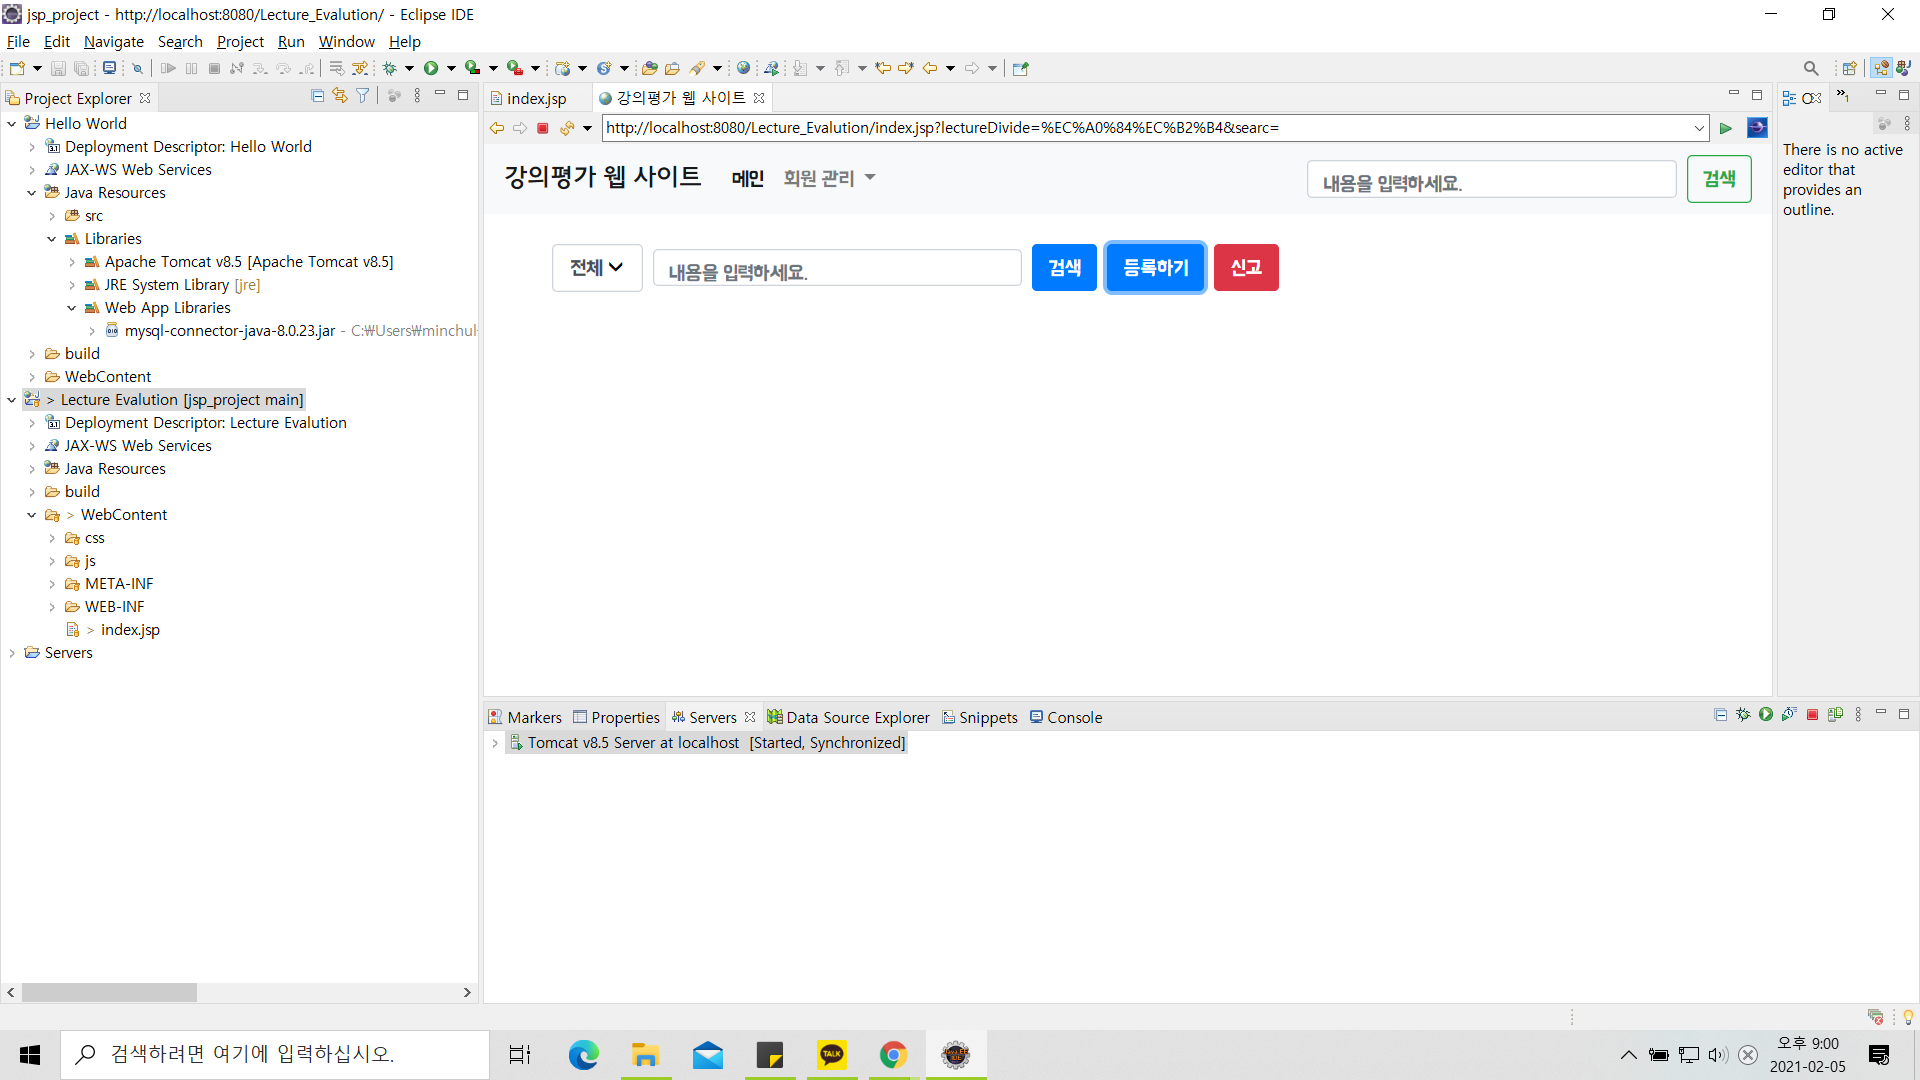Open the Navigate menu
Screen dimensions: 1920x1080
[x=113, y=42]
